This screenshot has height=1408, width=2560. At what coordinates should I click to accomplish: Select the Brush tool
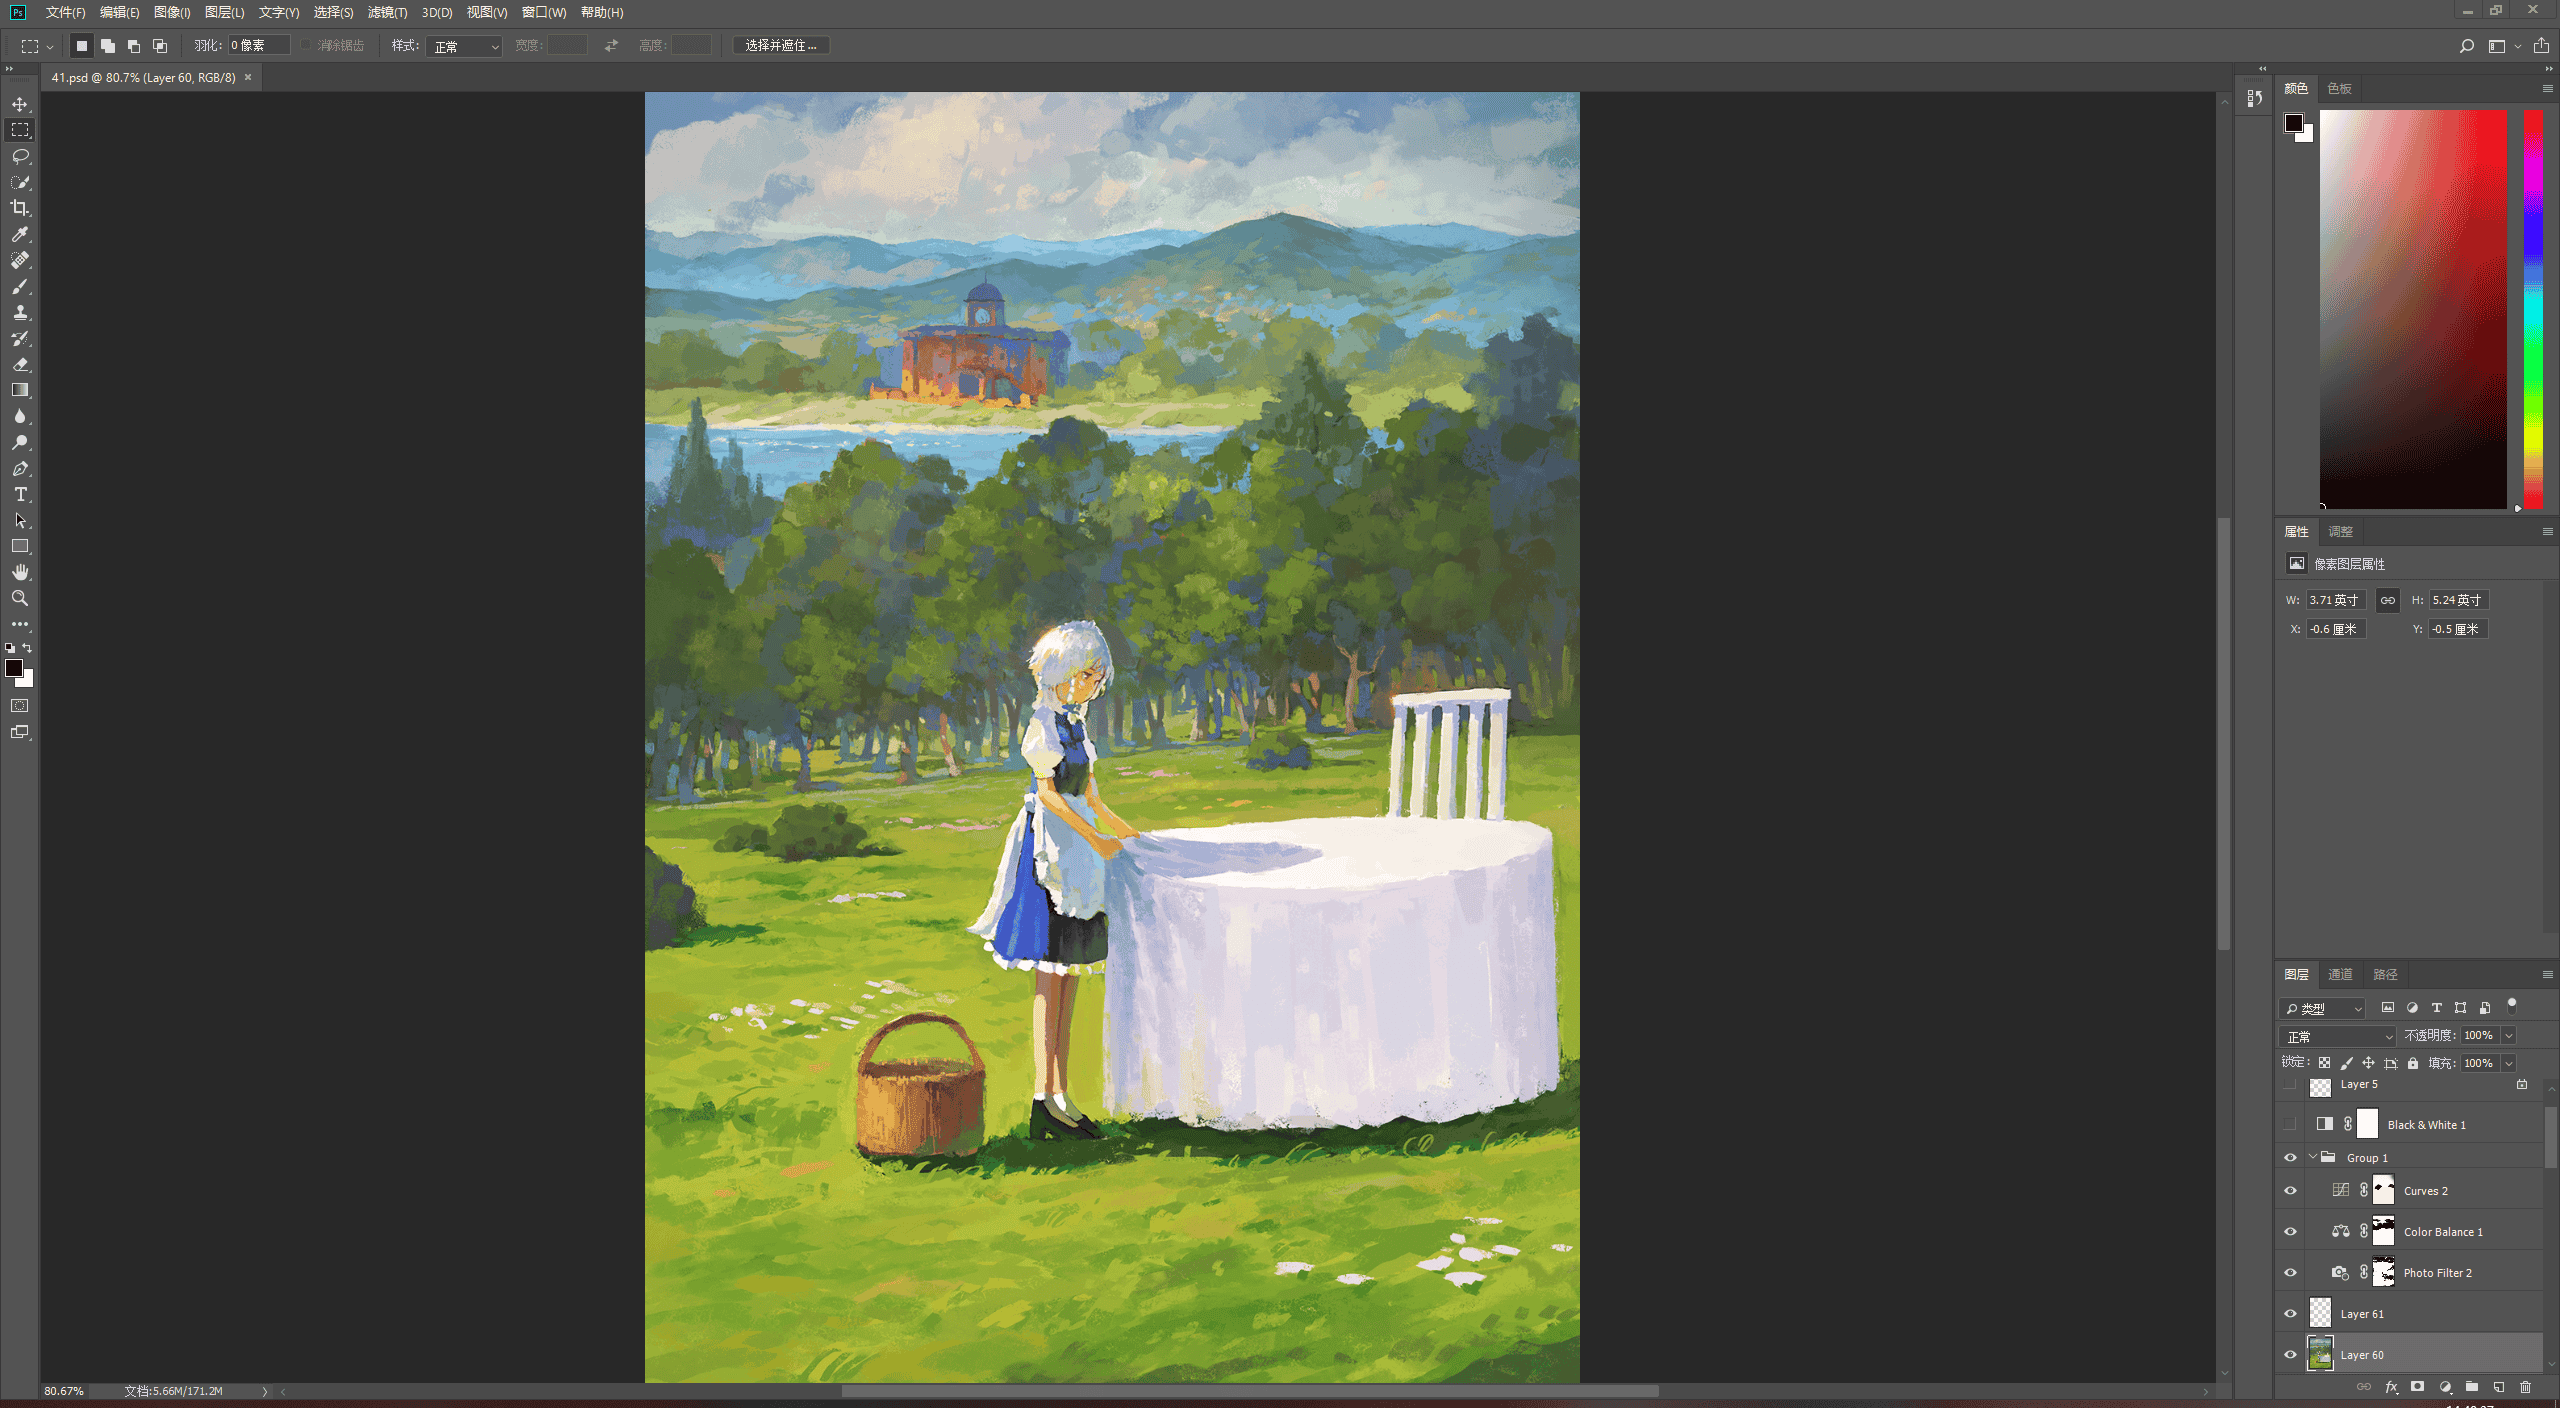click(x=20, y=286)
